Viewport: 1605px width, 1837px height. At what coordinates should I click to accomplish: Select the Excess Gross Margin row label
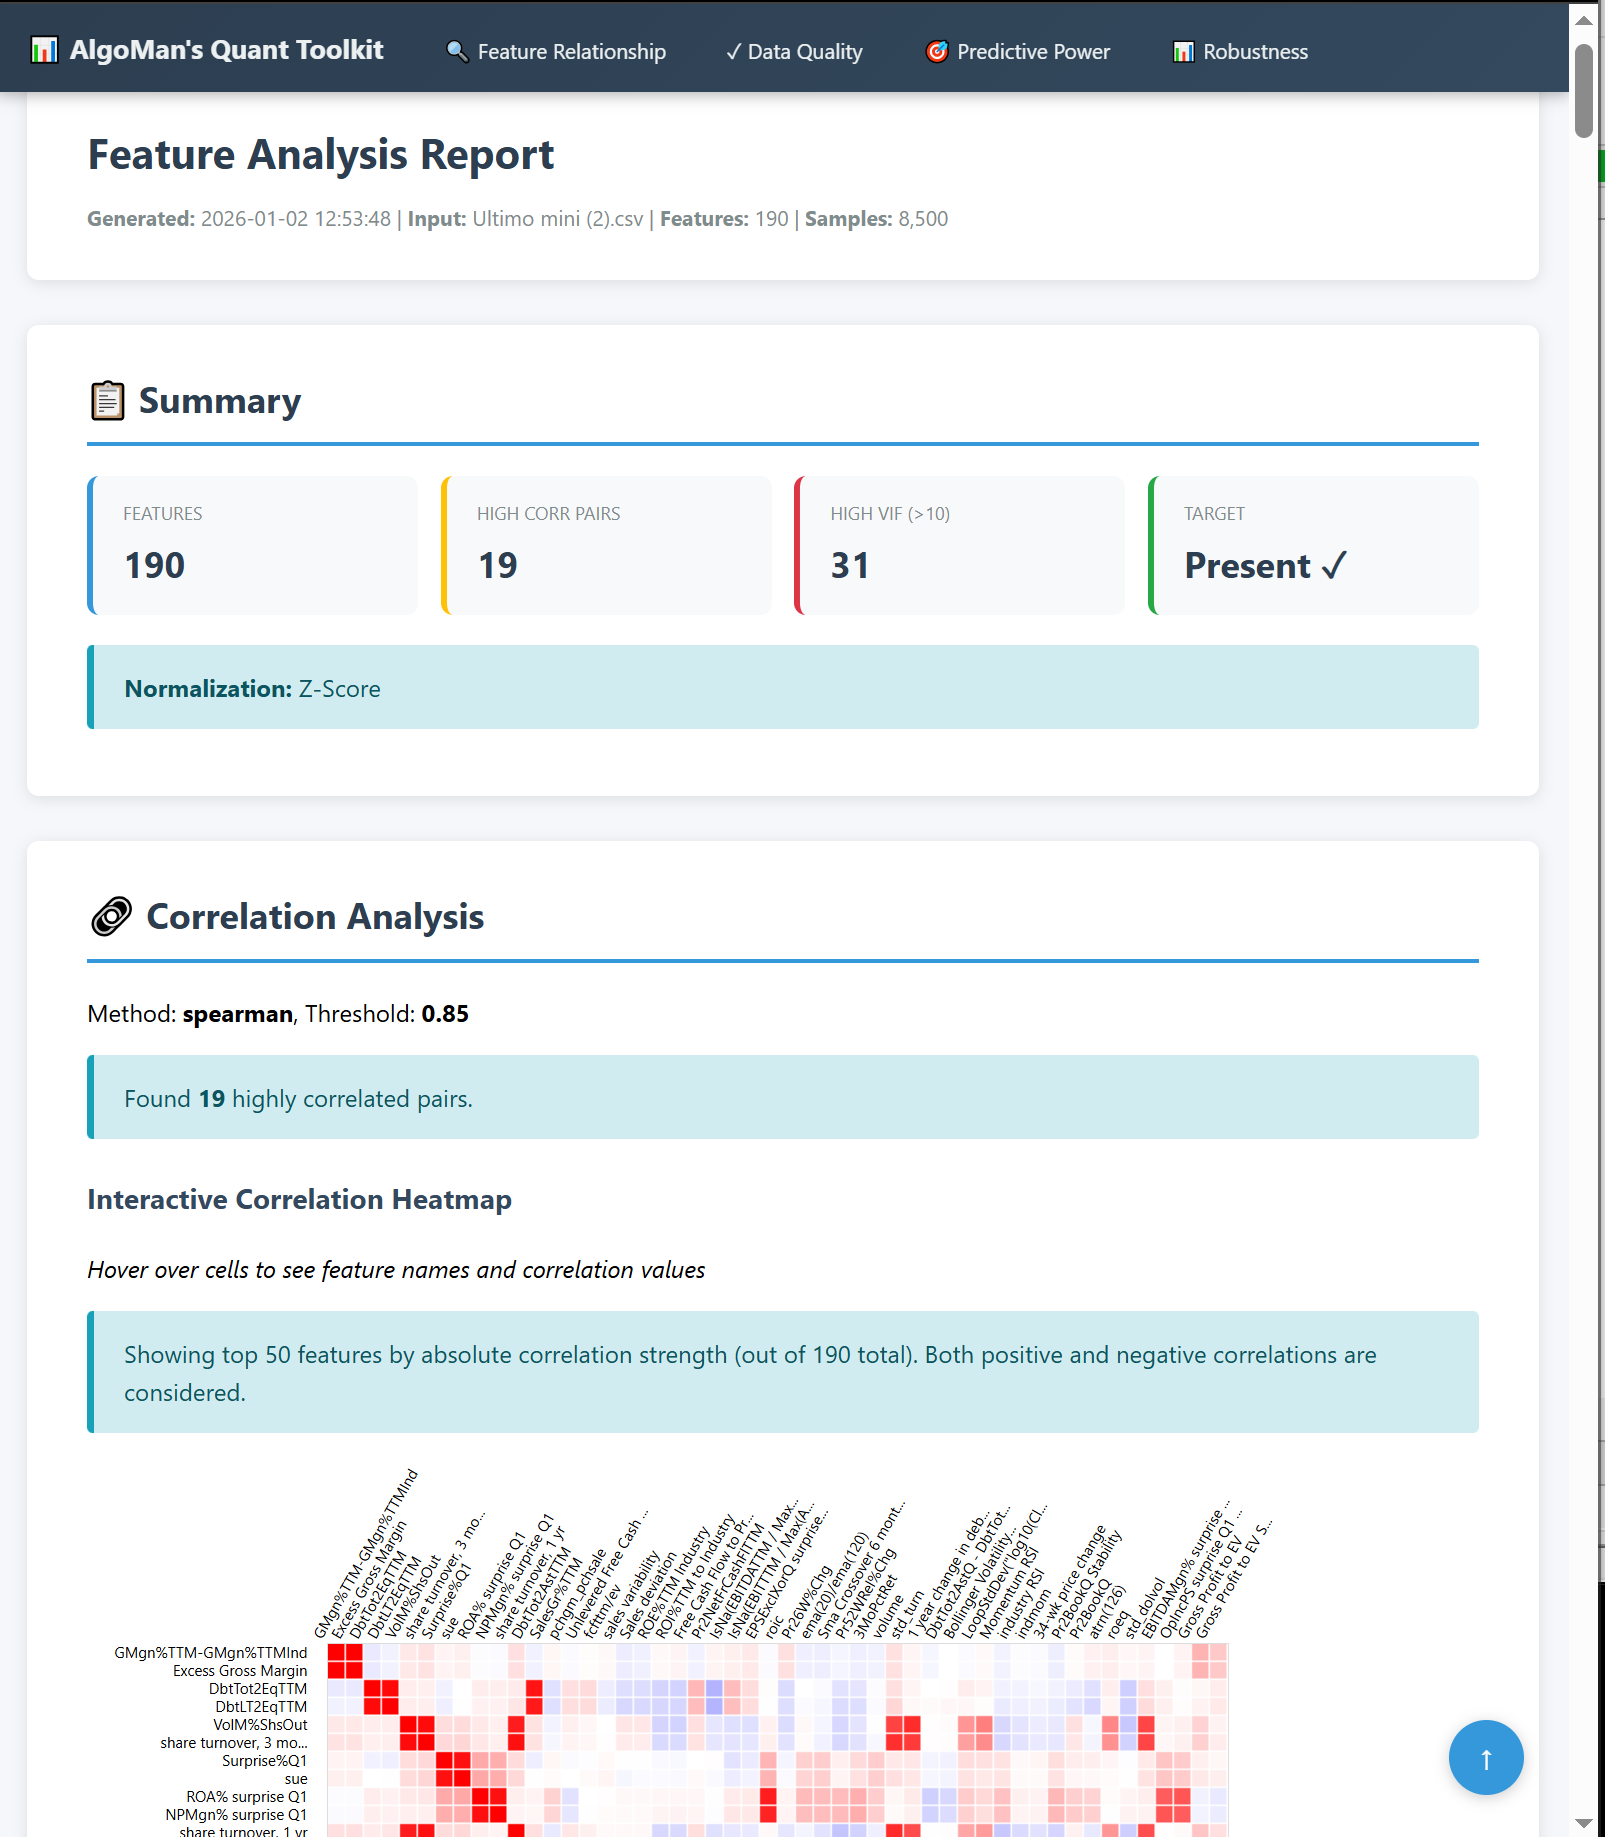240,1670
